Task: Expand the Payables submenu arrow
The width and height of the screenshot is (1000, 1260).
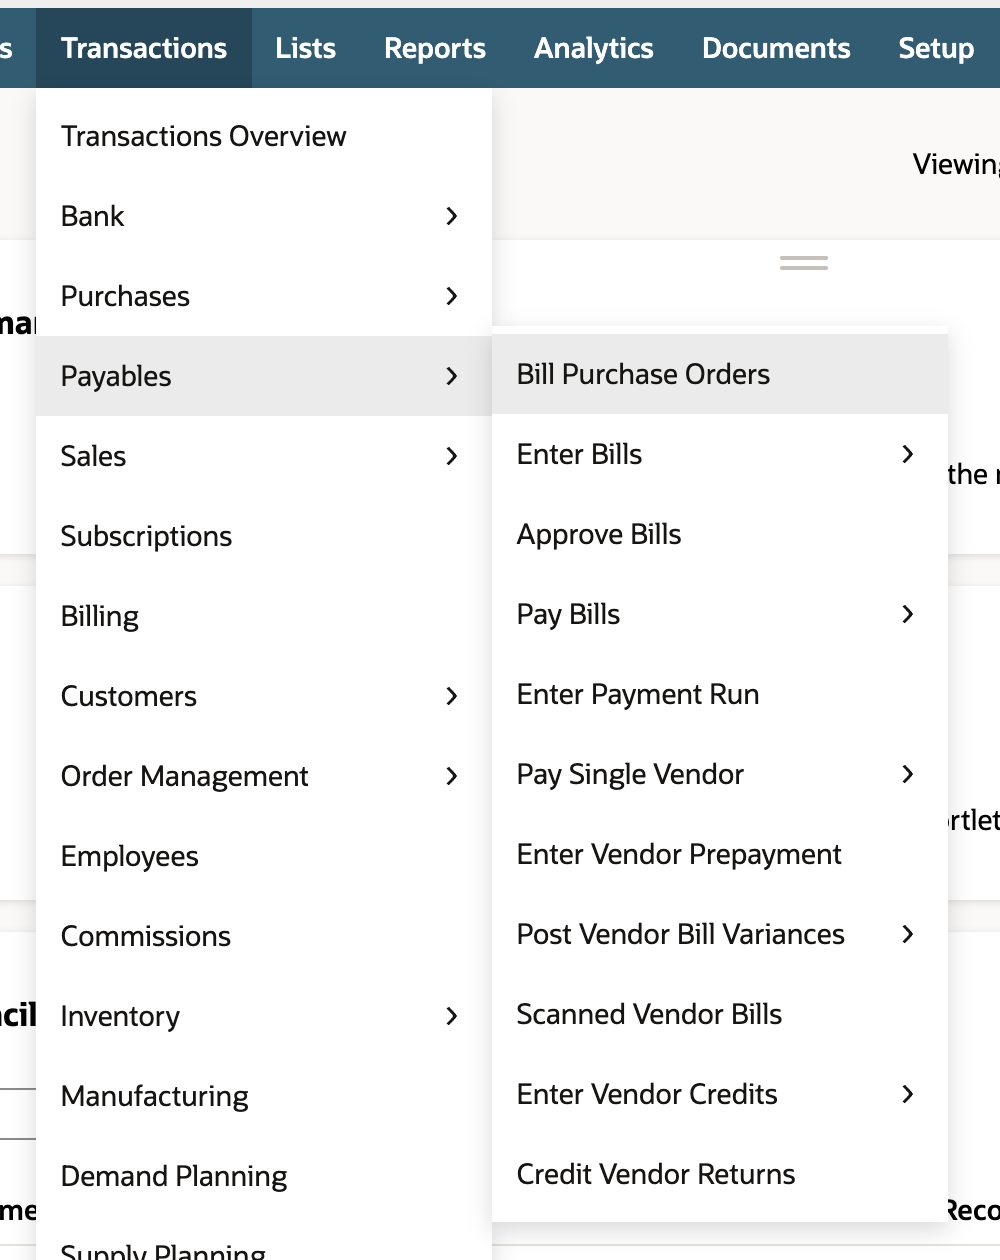Action: point(452,376)
